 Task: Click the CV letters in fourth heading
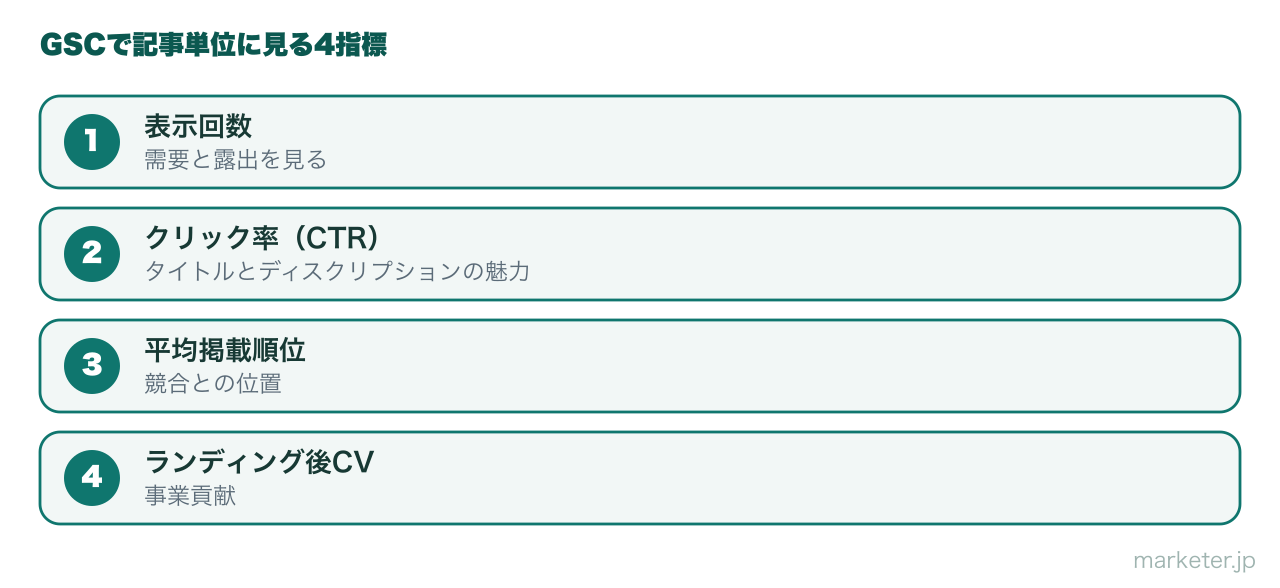point(353,463)
